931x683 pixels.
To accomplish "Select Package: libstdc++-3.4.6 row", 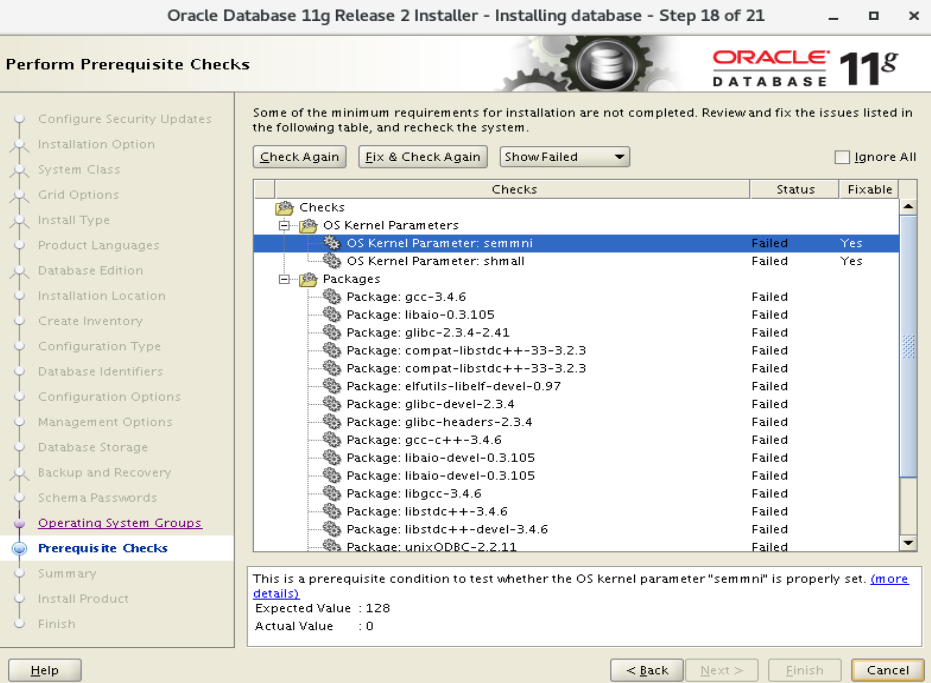I will [576, 511].
